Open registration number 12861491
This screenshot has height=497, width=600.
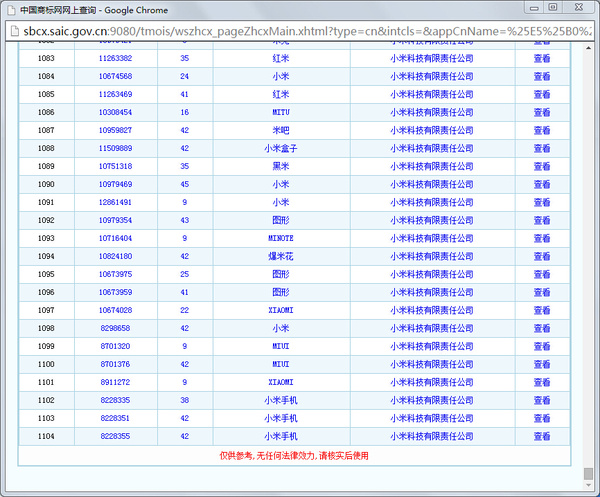(116, 202)
